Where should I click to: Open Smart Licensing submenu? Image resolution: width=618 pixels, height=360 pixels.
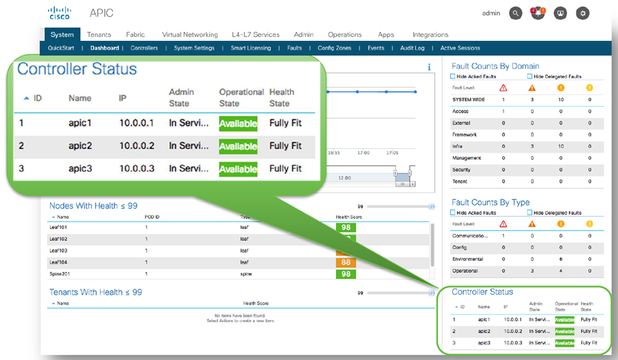[x=251, y=48]
